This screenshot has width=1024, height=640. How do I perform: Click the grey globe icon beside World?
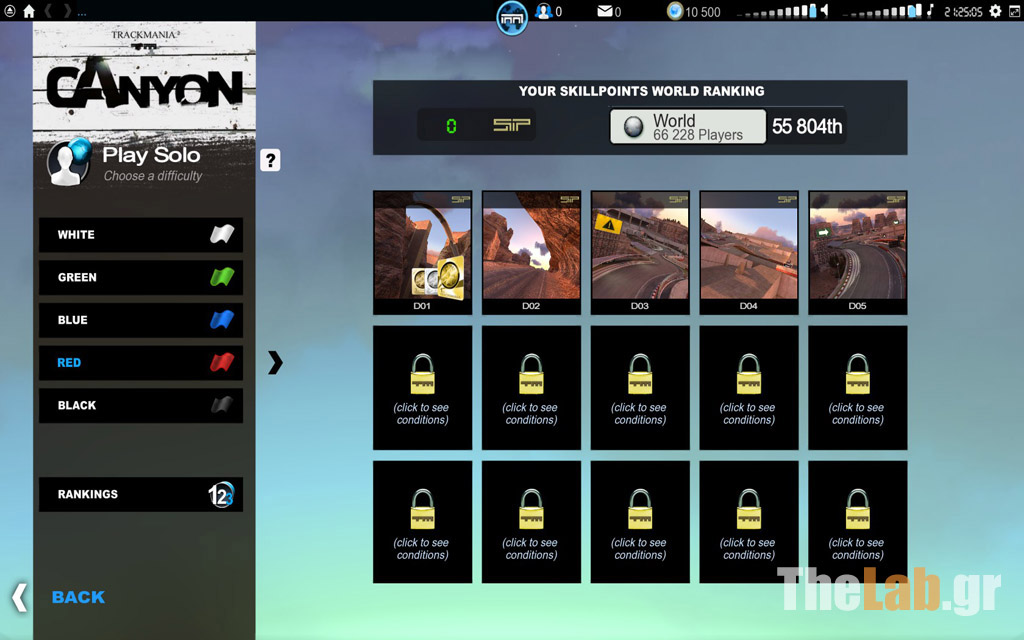click(x=633, y=127)
